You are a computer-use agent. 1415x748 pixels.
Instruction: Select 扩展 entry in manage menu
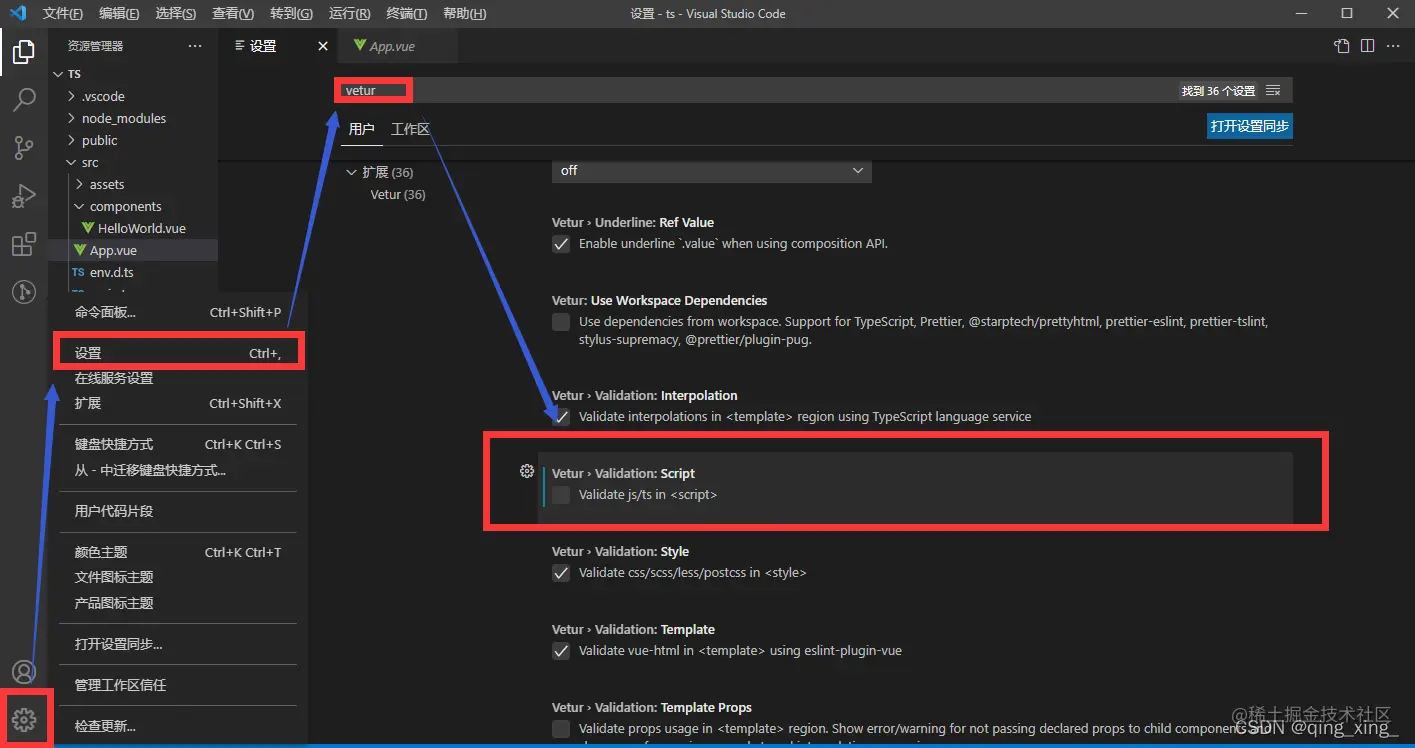point(178,403)
